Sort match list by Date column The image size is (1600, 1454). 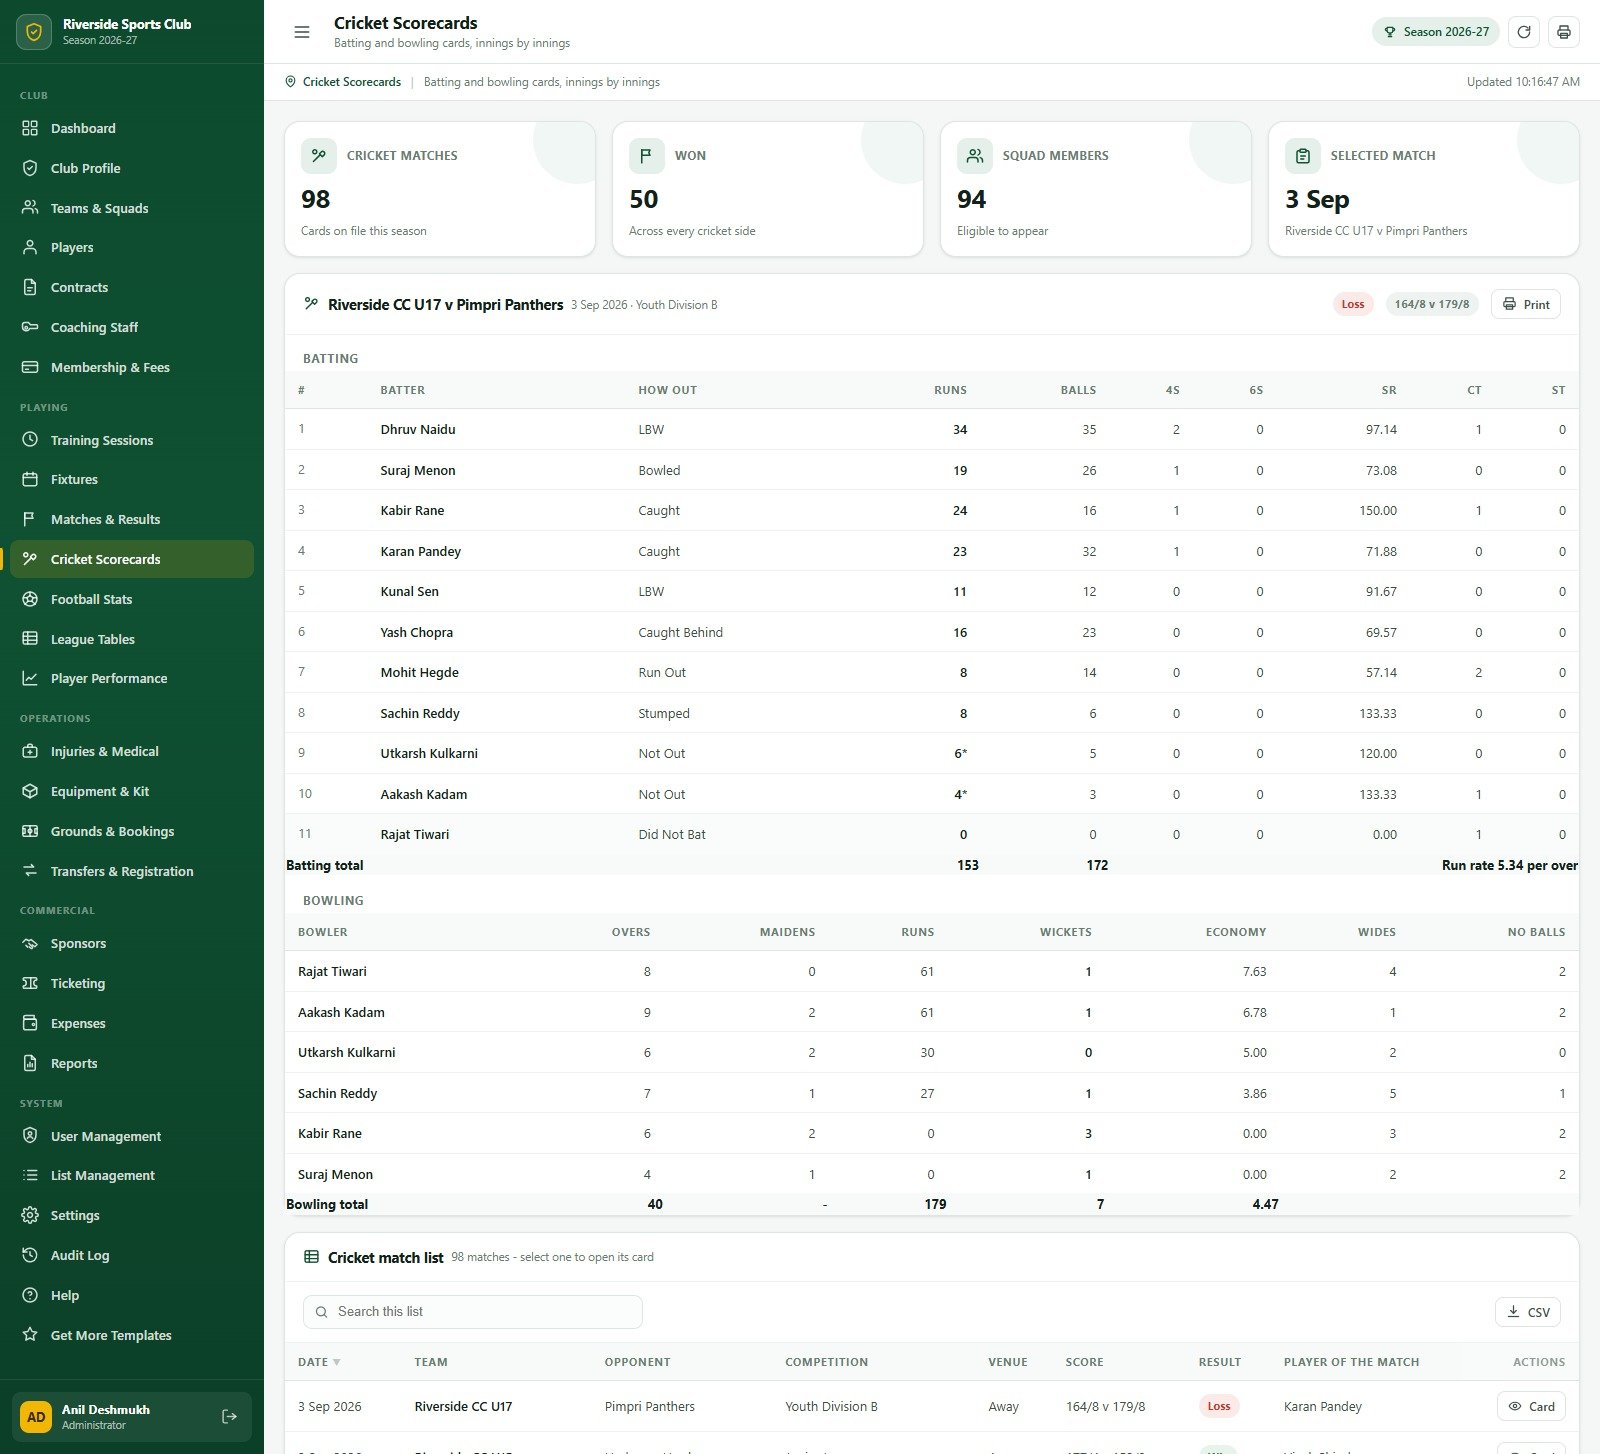(319, 1362)
